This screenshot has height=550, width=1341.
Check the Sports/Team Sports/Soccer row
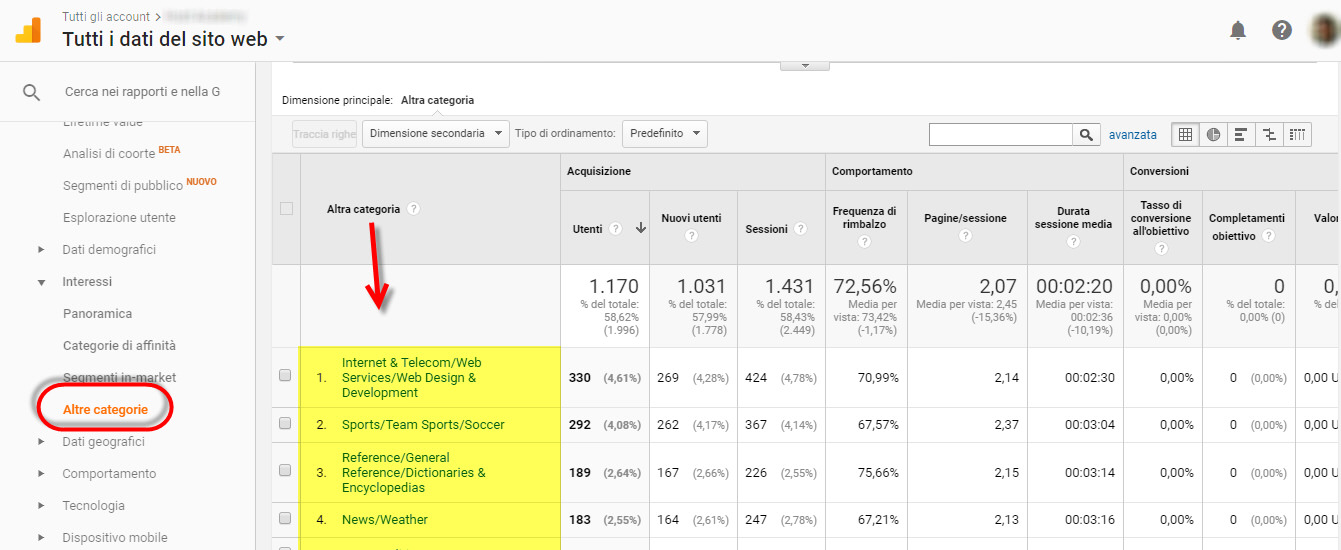pos(285,424)
